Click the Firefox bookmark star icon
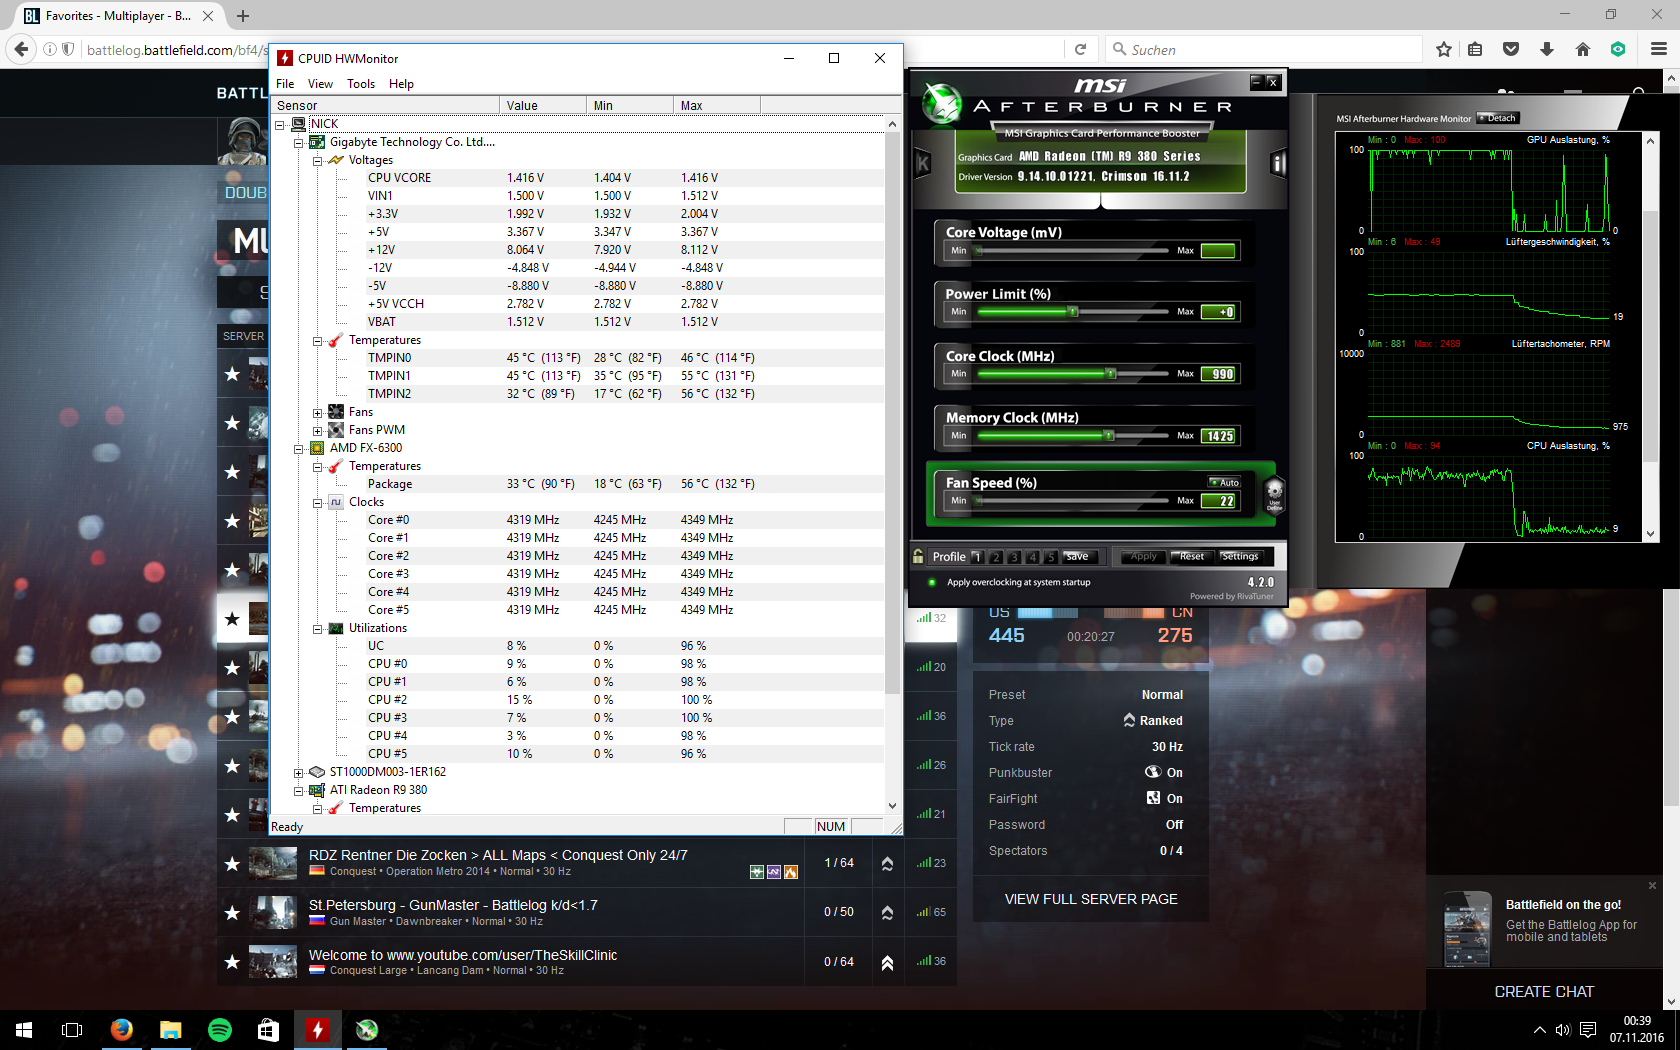This screenshot has width=1680, height=1050. [x=1443, y=49]
